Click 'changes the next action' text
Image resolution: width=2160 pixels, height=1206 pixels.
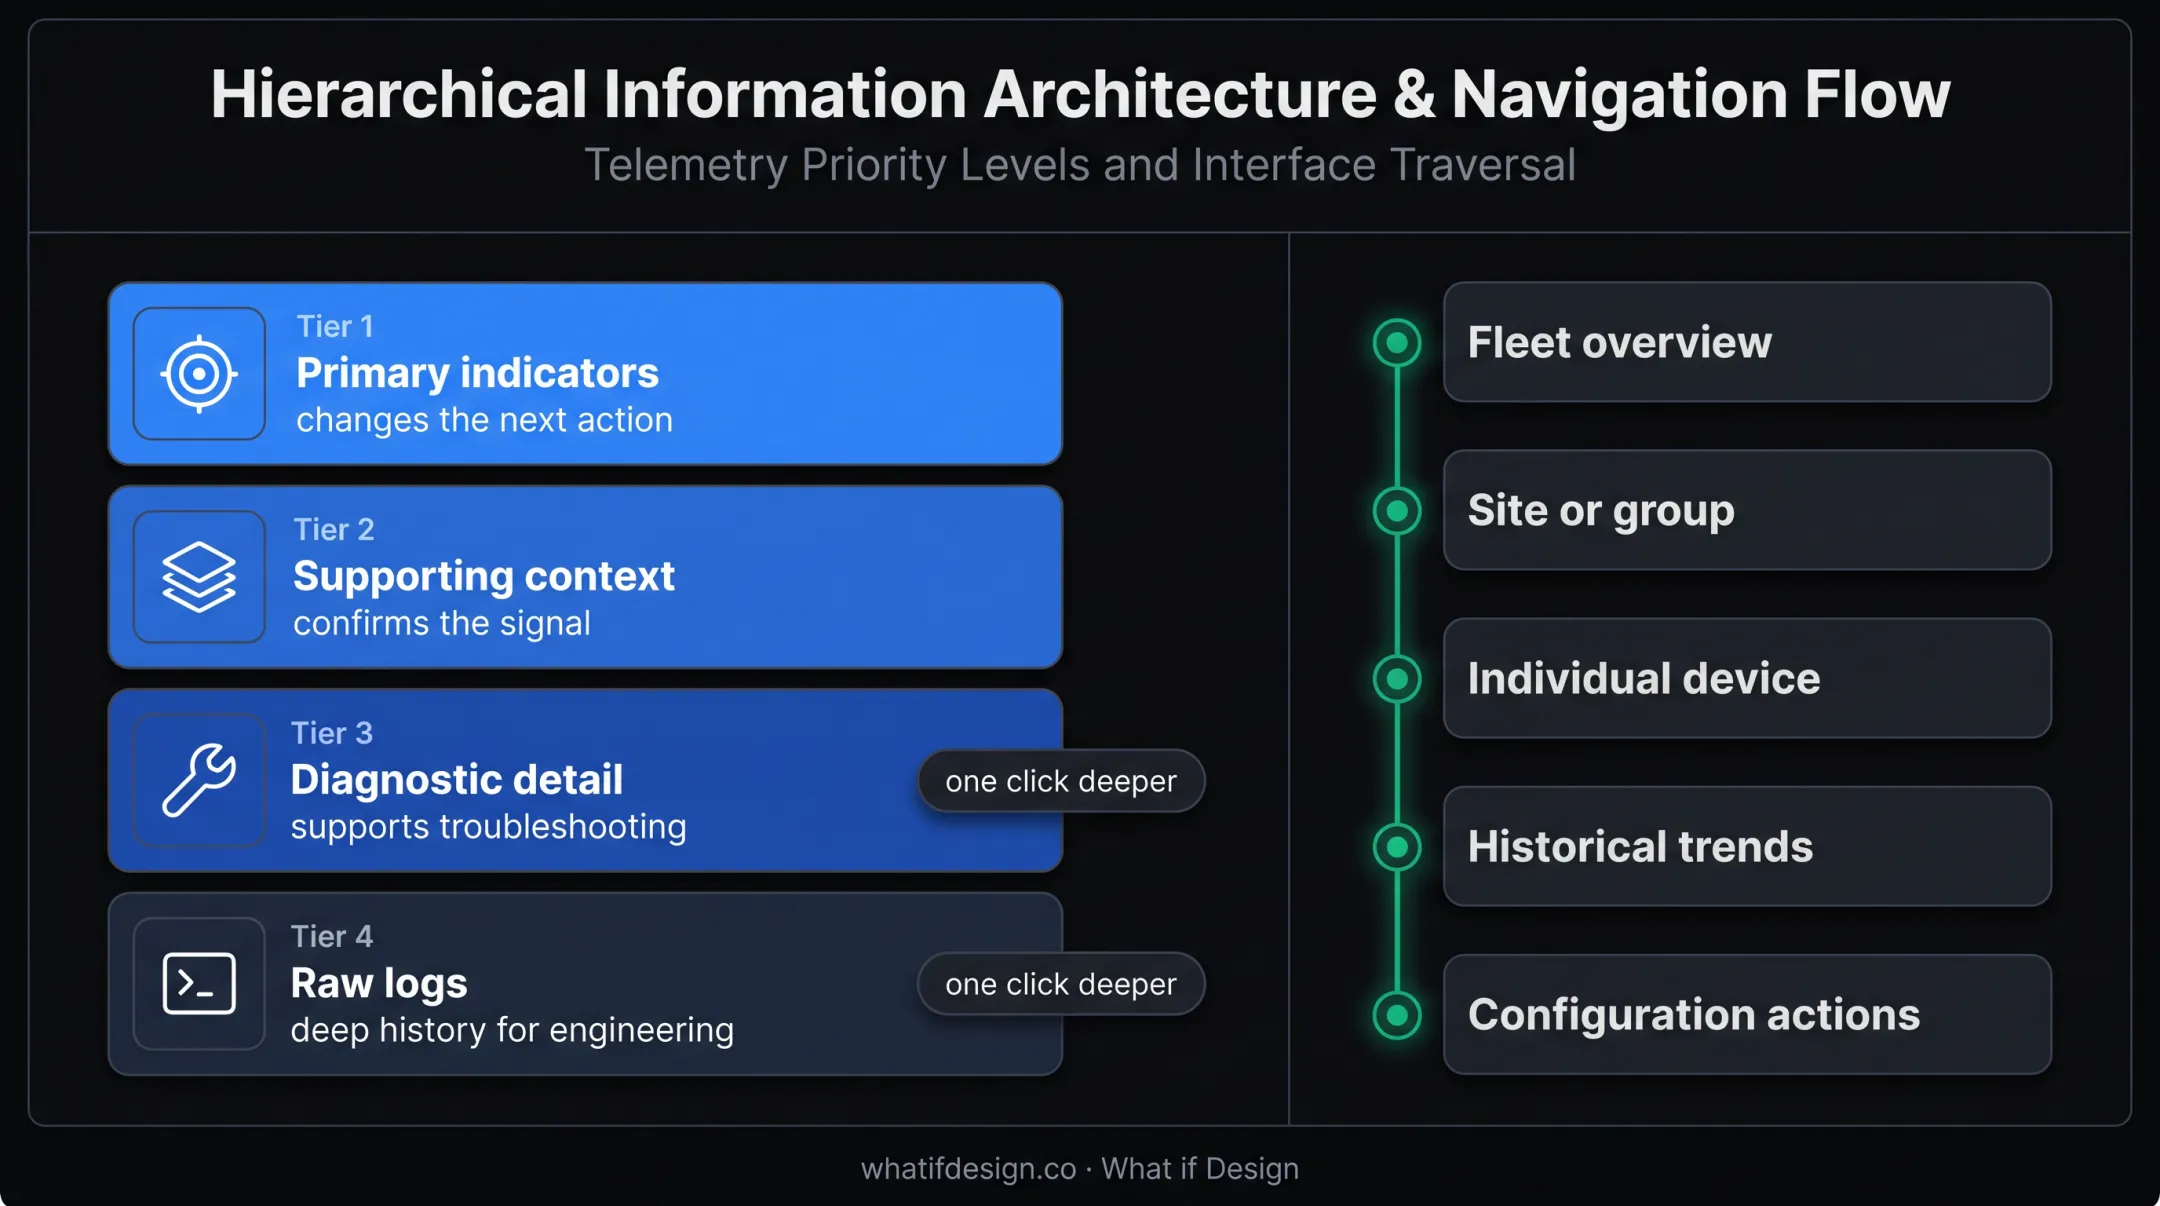pos(484,421)
